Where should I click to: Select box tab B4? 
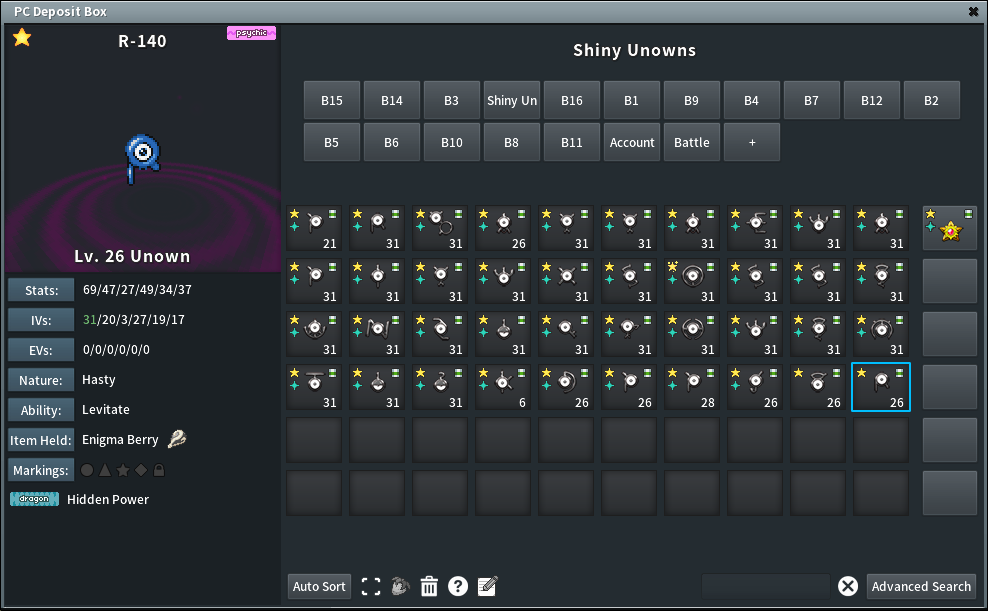pos(752,100)
